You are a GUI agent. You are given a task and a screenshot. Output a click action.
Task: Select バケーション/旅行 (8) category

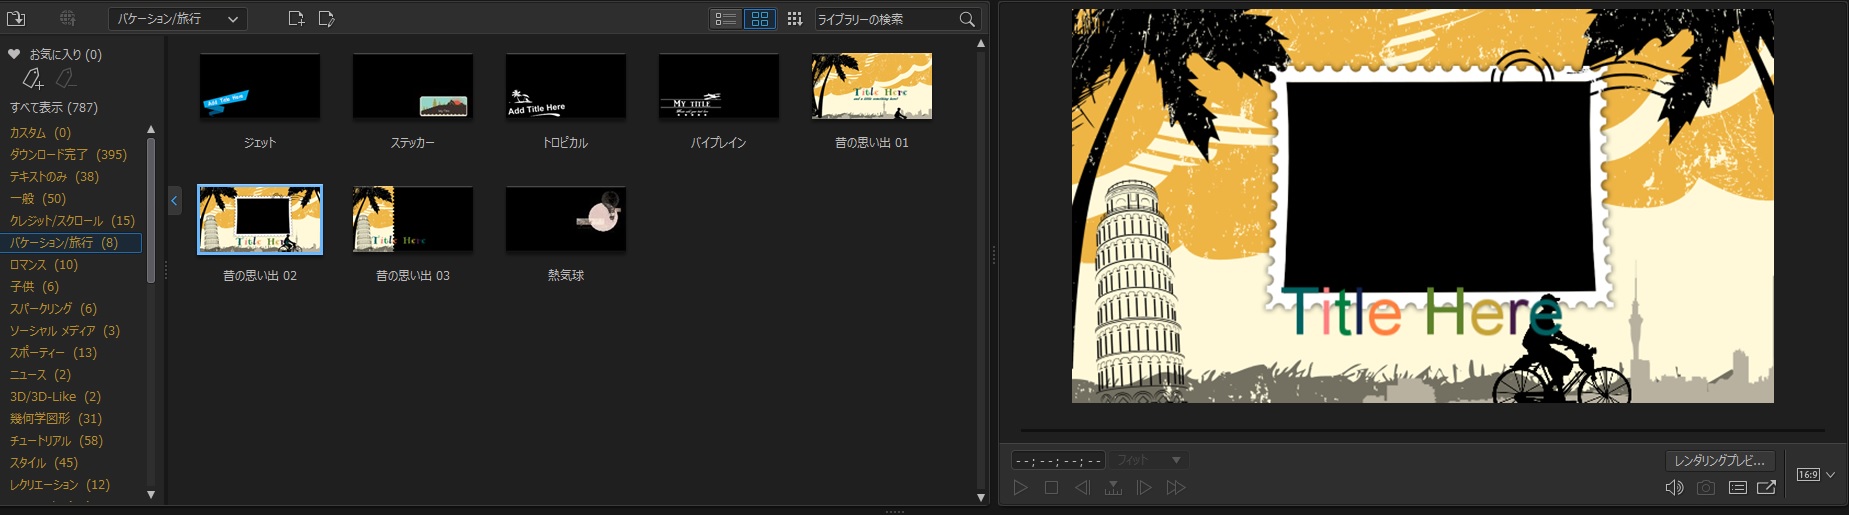(x=71, y=242)
